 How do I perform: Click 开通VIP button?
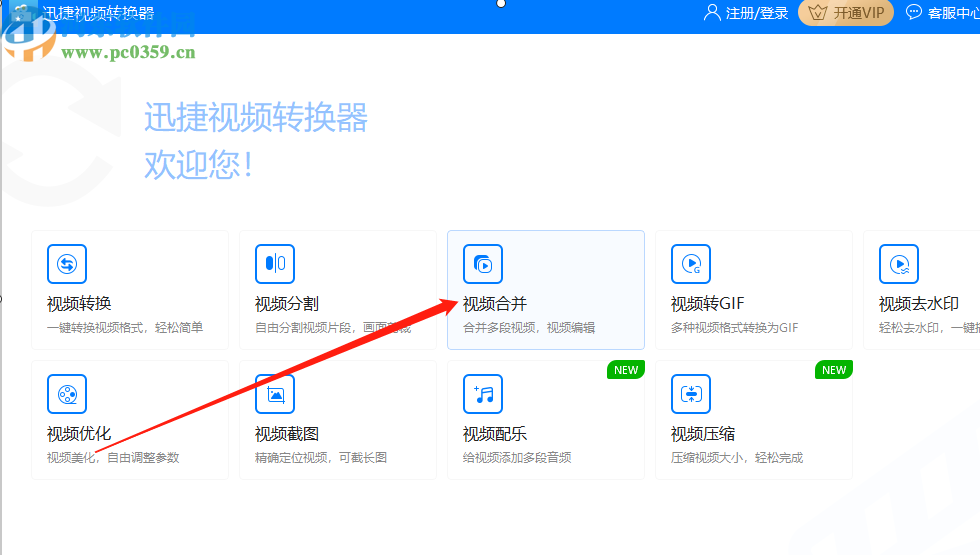pos(846,12)
